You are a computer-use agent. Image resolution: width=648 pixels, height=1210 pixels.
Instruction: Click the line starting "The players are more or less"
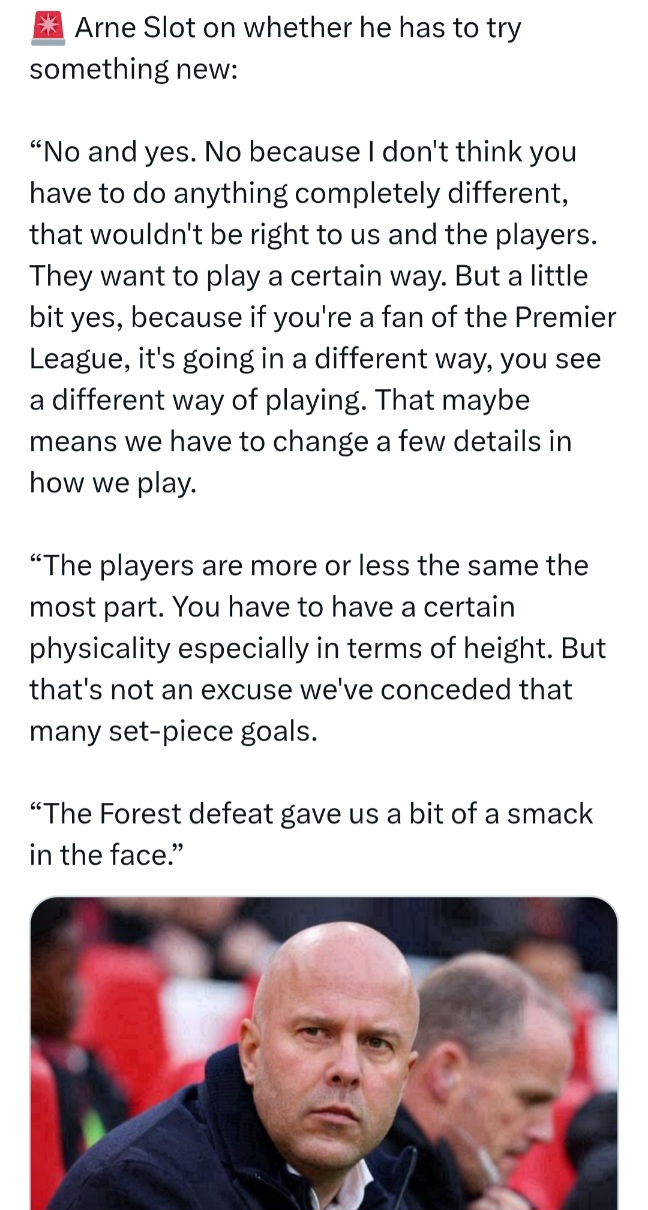[x=310, y=566]
